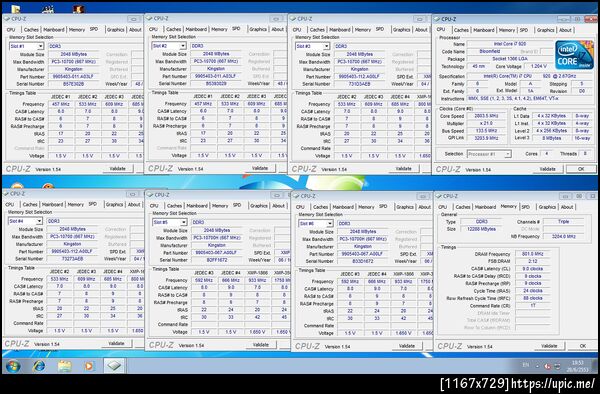Viewport: 600px width, 394px height.
Task: Click Validate in the Slot #3 window
Action: coord(404,168)
